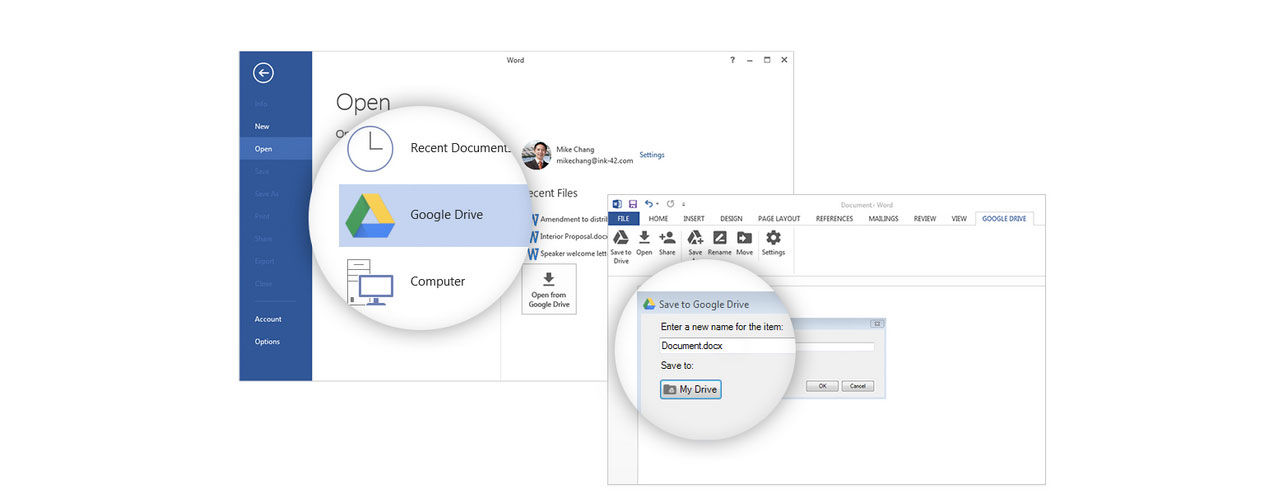Switch to the PAGE LAYOUT ribbon tab

pos(779,218)
